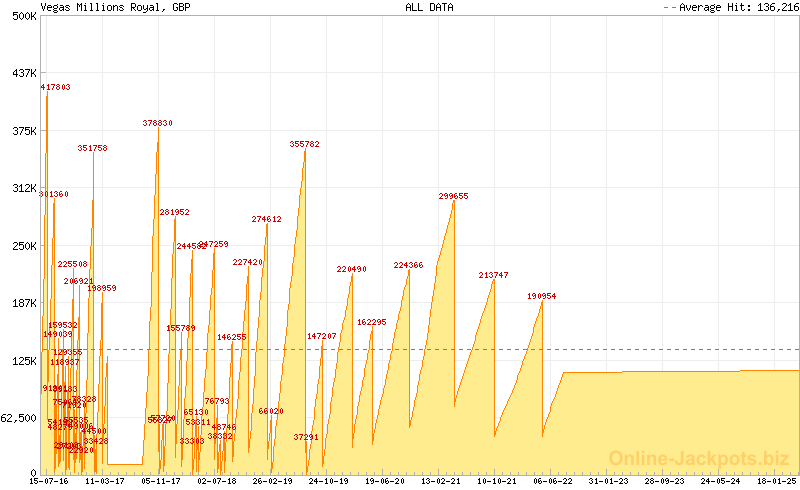The image size is (800, 490).
Task: Click the 13-02-21 x-axis date label
Action: 440,481
